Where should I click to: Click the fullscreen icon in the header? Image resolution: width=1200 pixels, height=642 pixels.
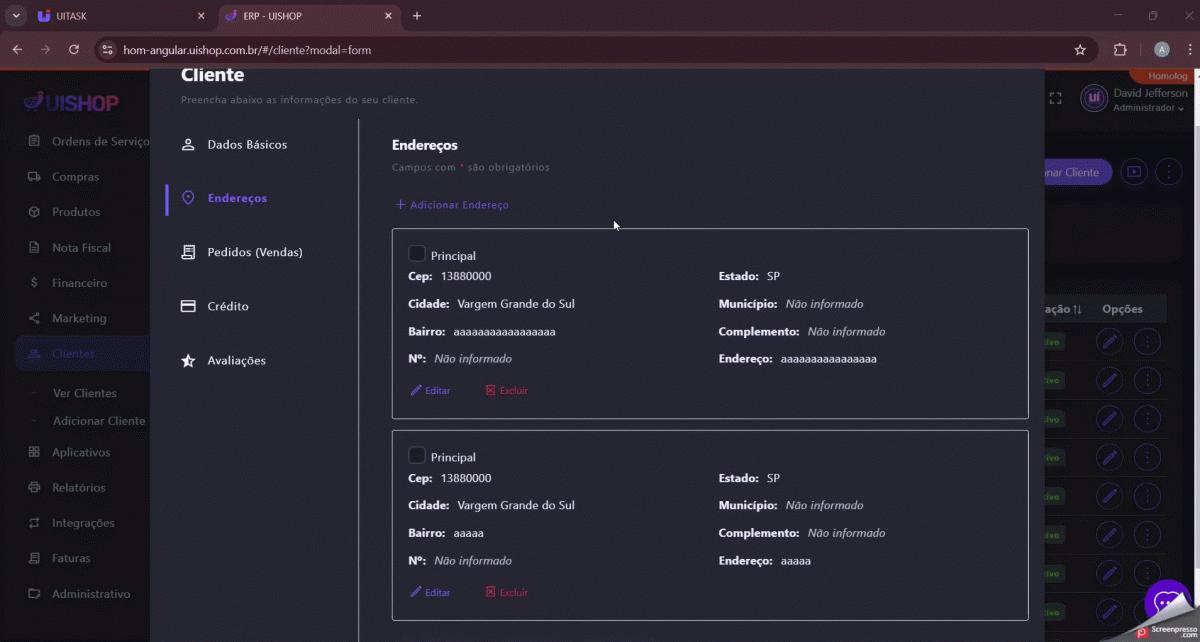tap(1055, 98)
